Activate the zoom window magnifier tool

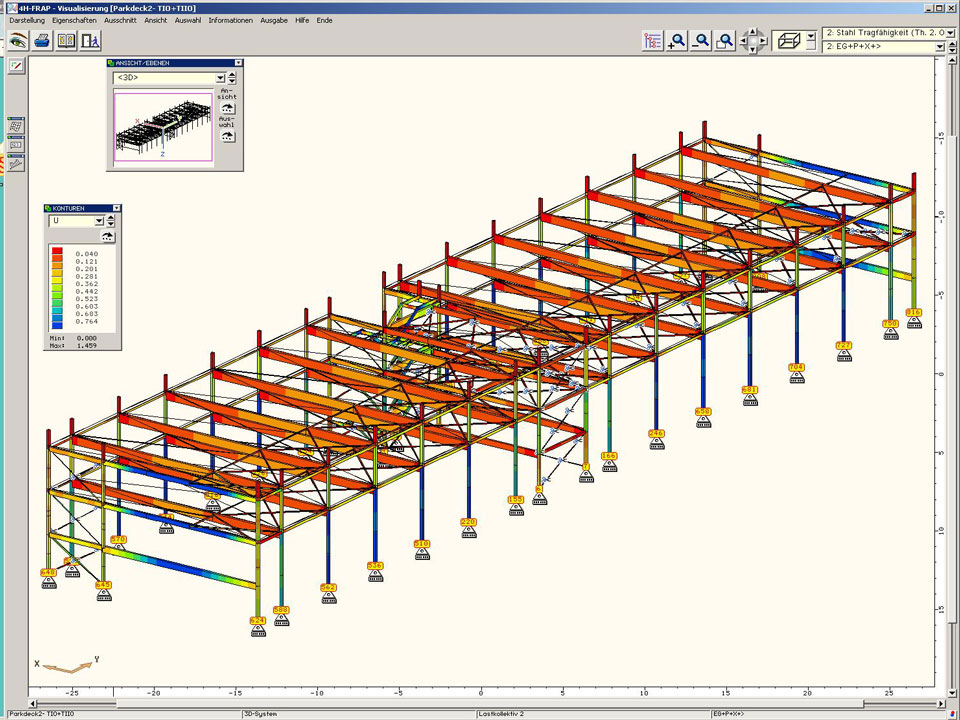(726, 41)
